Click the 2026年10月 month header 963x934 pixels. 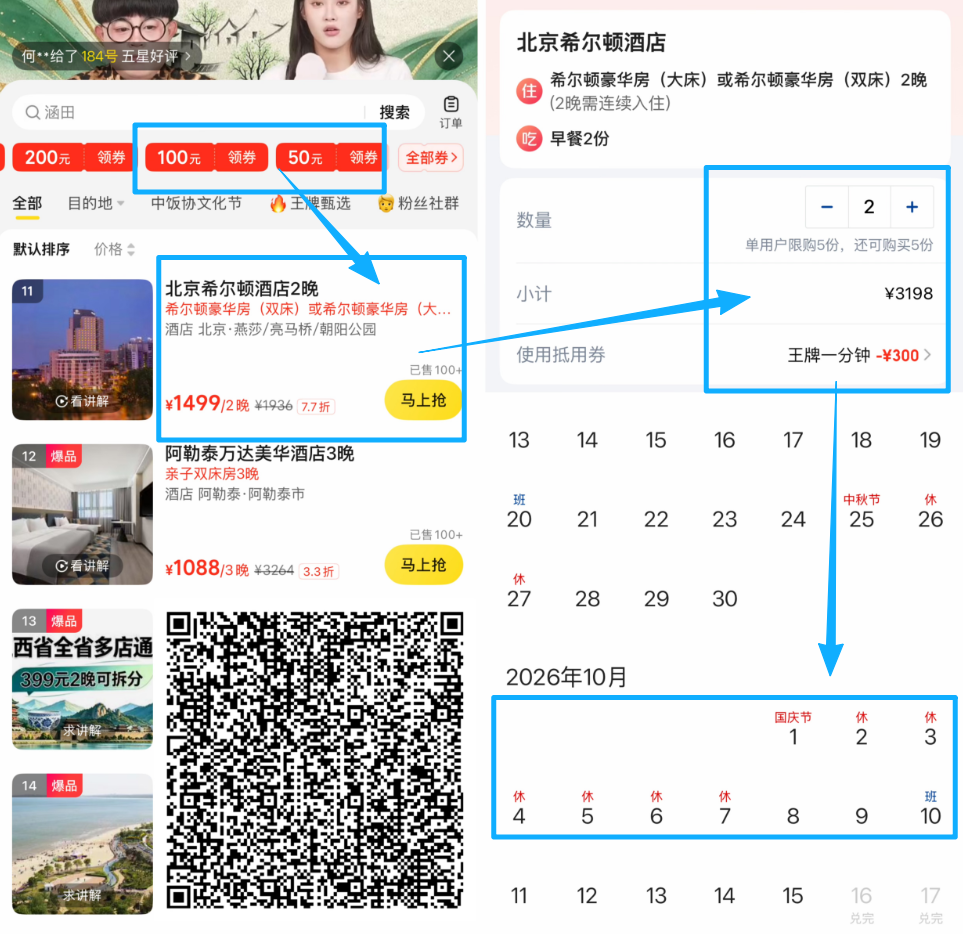pyautogui.click(x=566, y=677)
